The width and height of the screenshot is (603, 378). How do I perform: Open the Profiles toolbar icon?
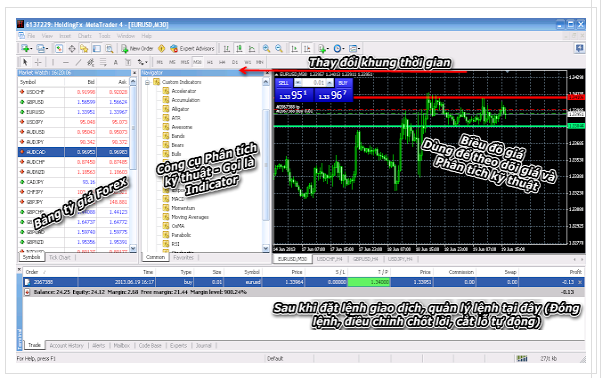42,48
